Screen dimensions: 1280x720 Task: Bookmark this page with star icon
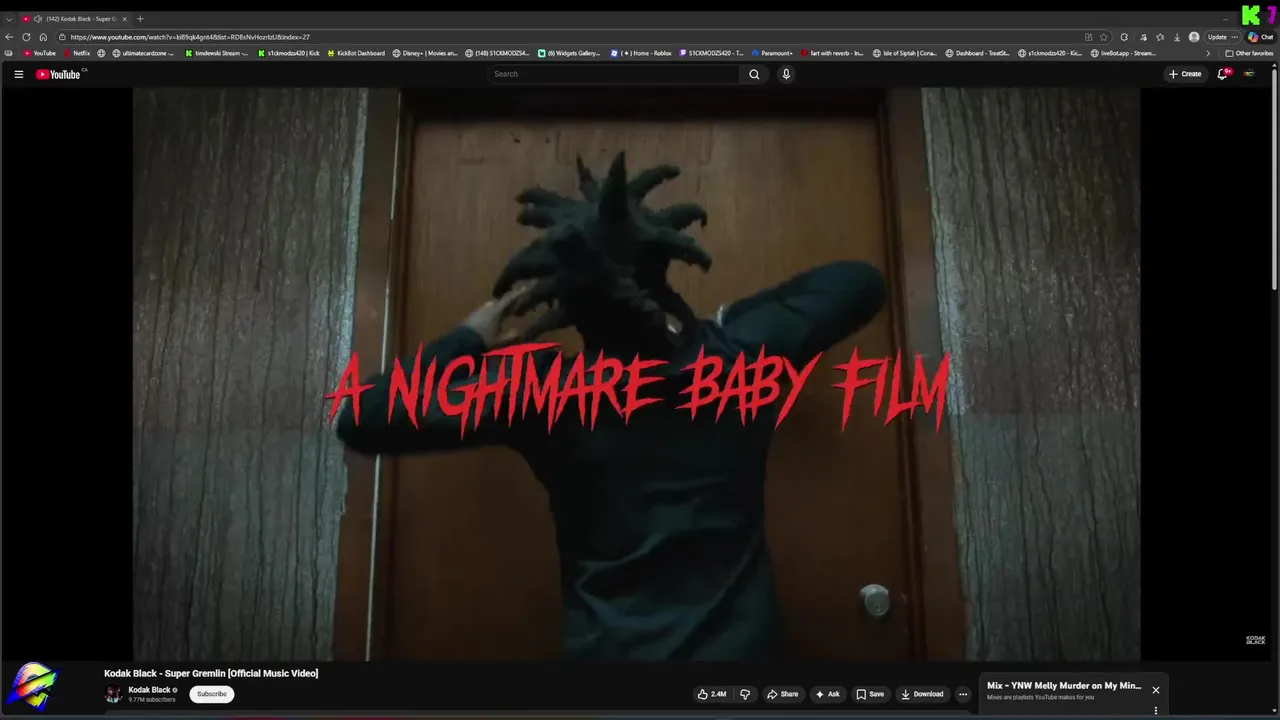point(1103,37)
